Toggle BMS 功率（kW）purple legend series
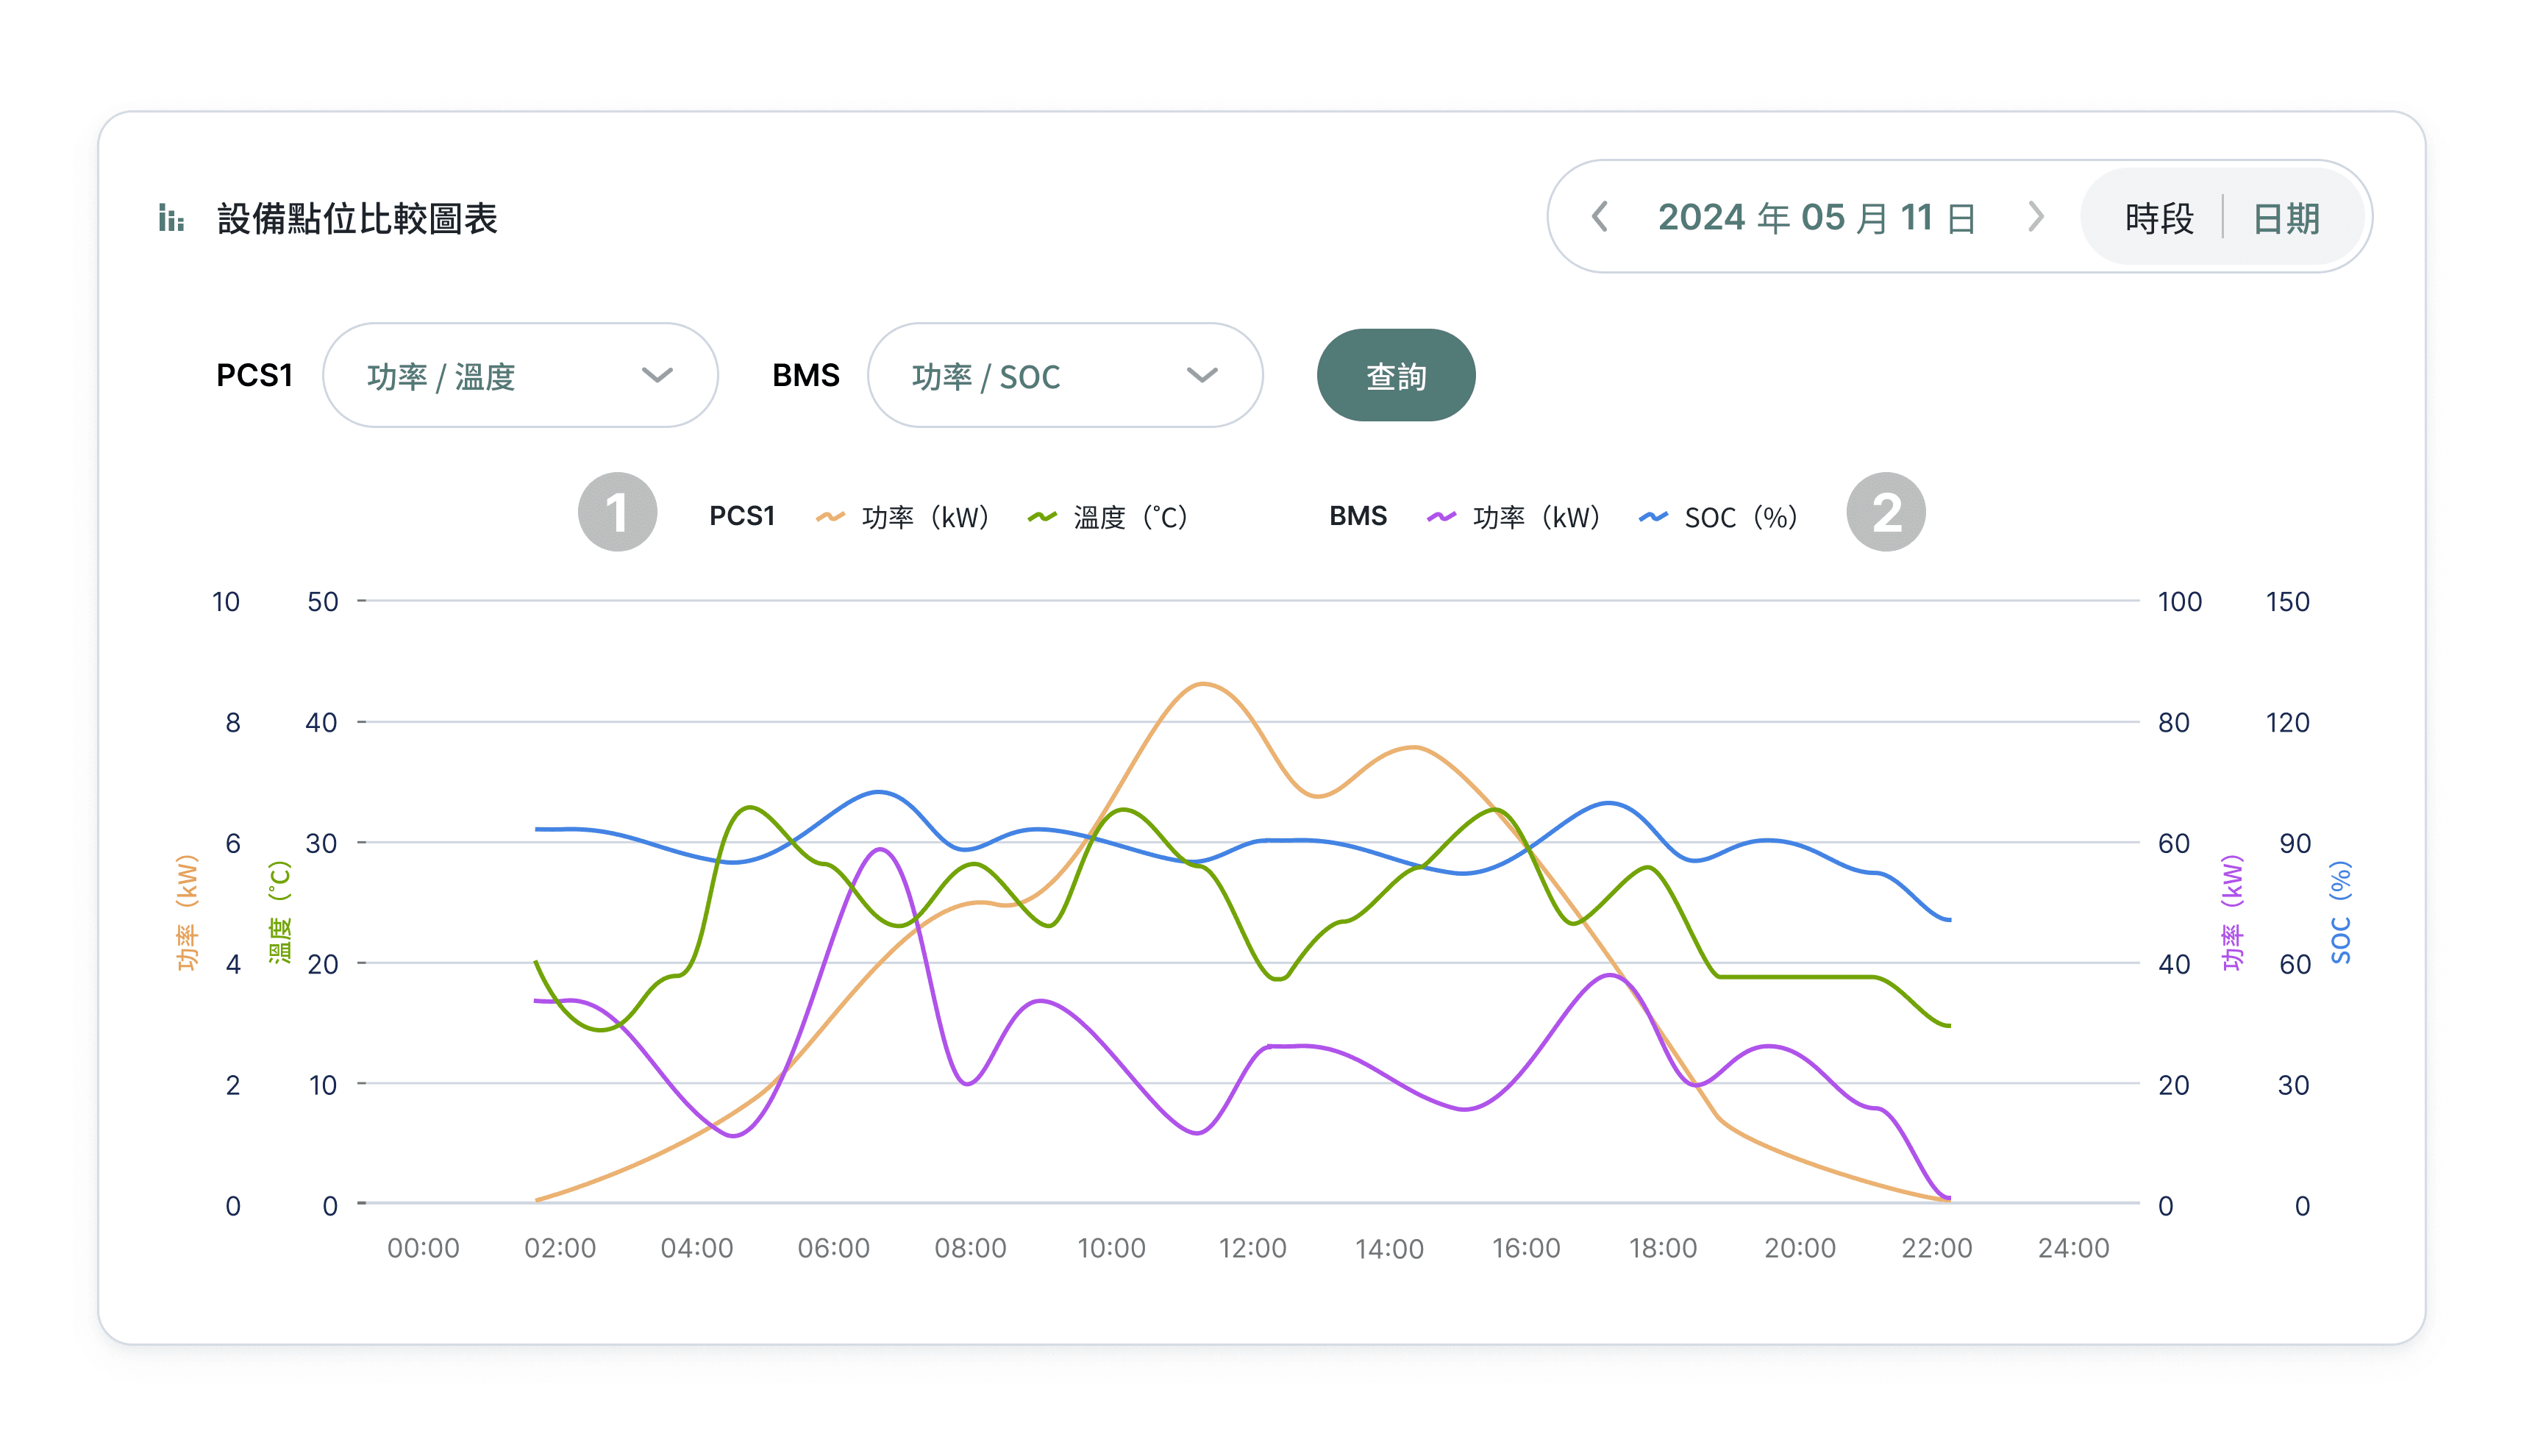Screen dimensions: 2524x1456 pos(1514,517)
